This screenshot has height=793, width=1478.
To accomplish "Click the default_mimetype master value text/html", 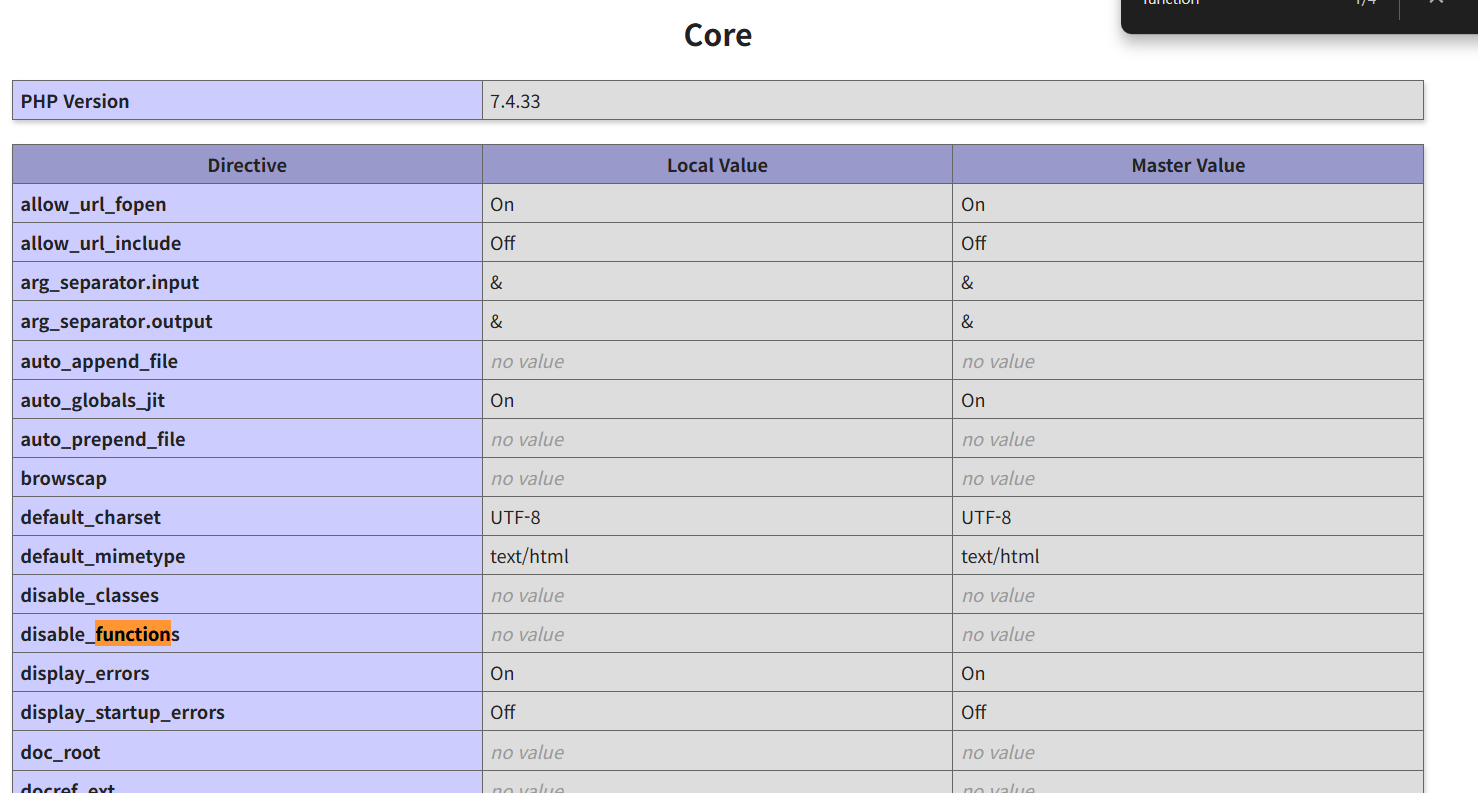I will click(x=1000, y=556).
